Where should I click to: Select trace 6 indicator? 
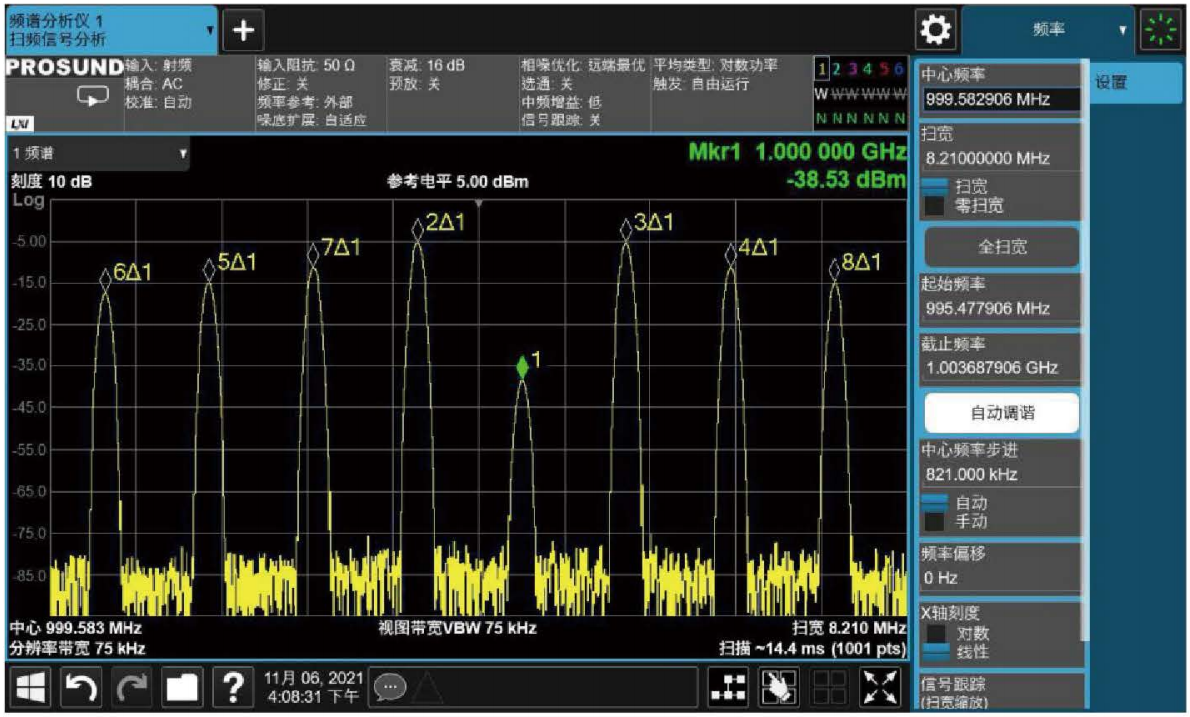899,69
